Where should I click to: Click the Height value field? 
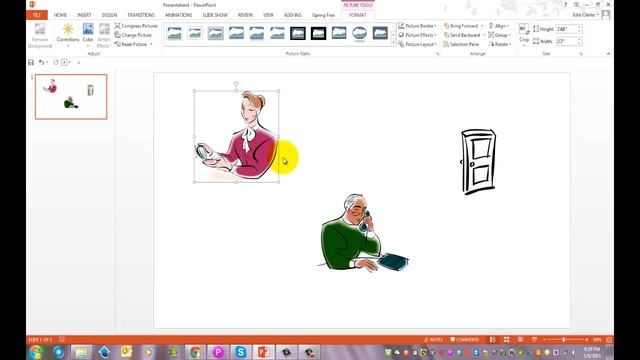tap(566, 29)
